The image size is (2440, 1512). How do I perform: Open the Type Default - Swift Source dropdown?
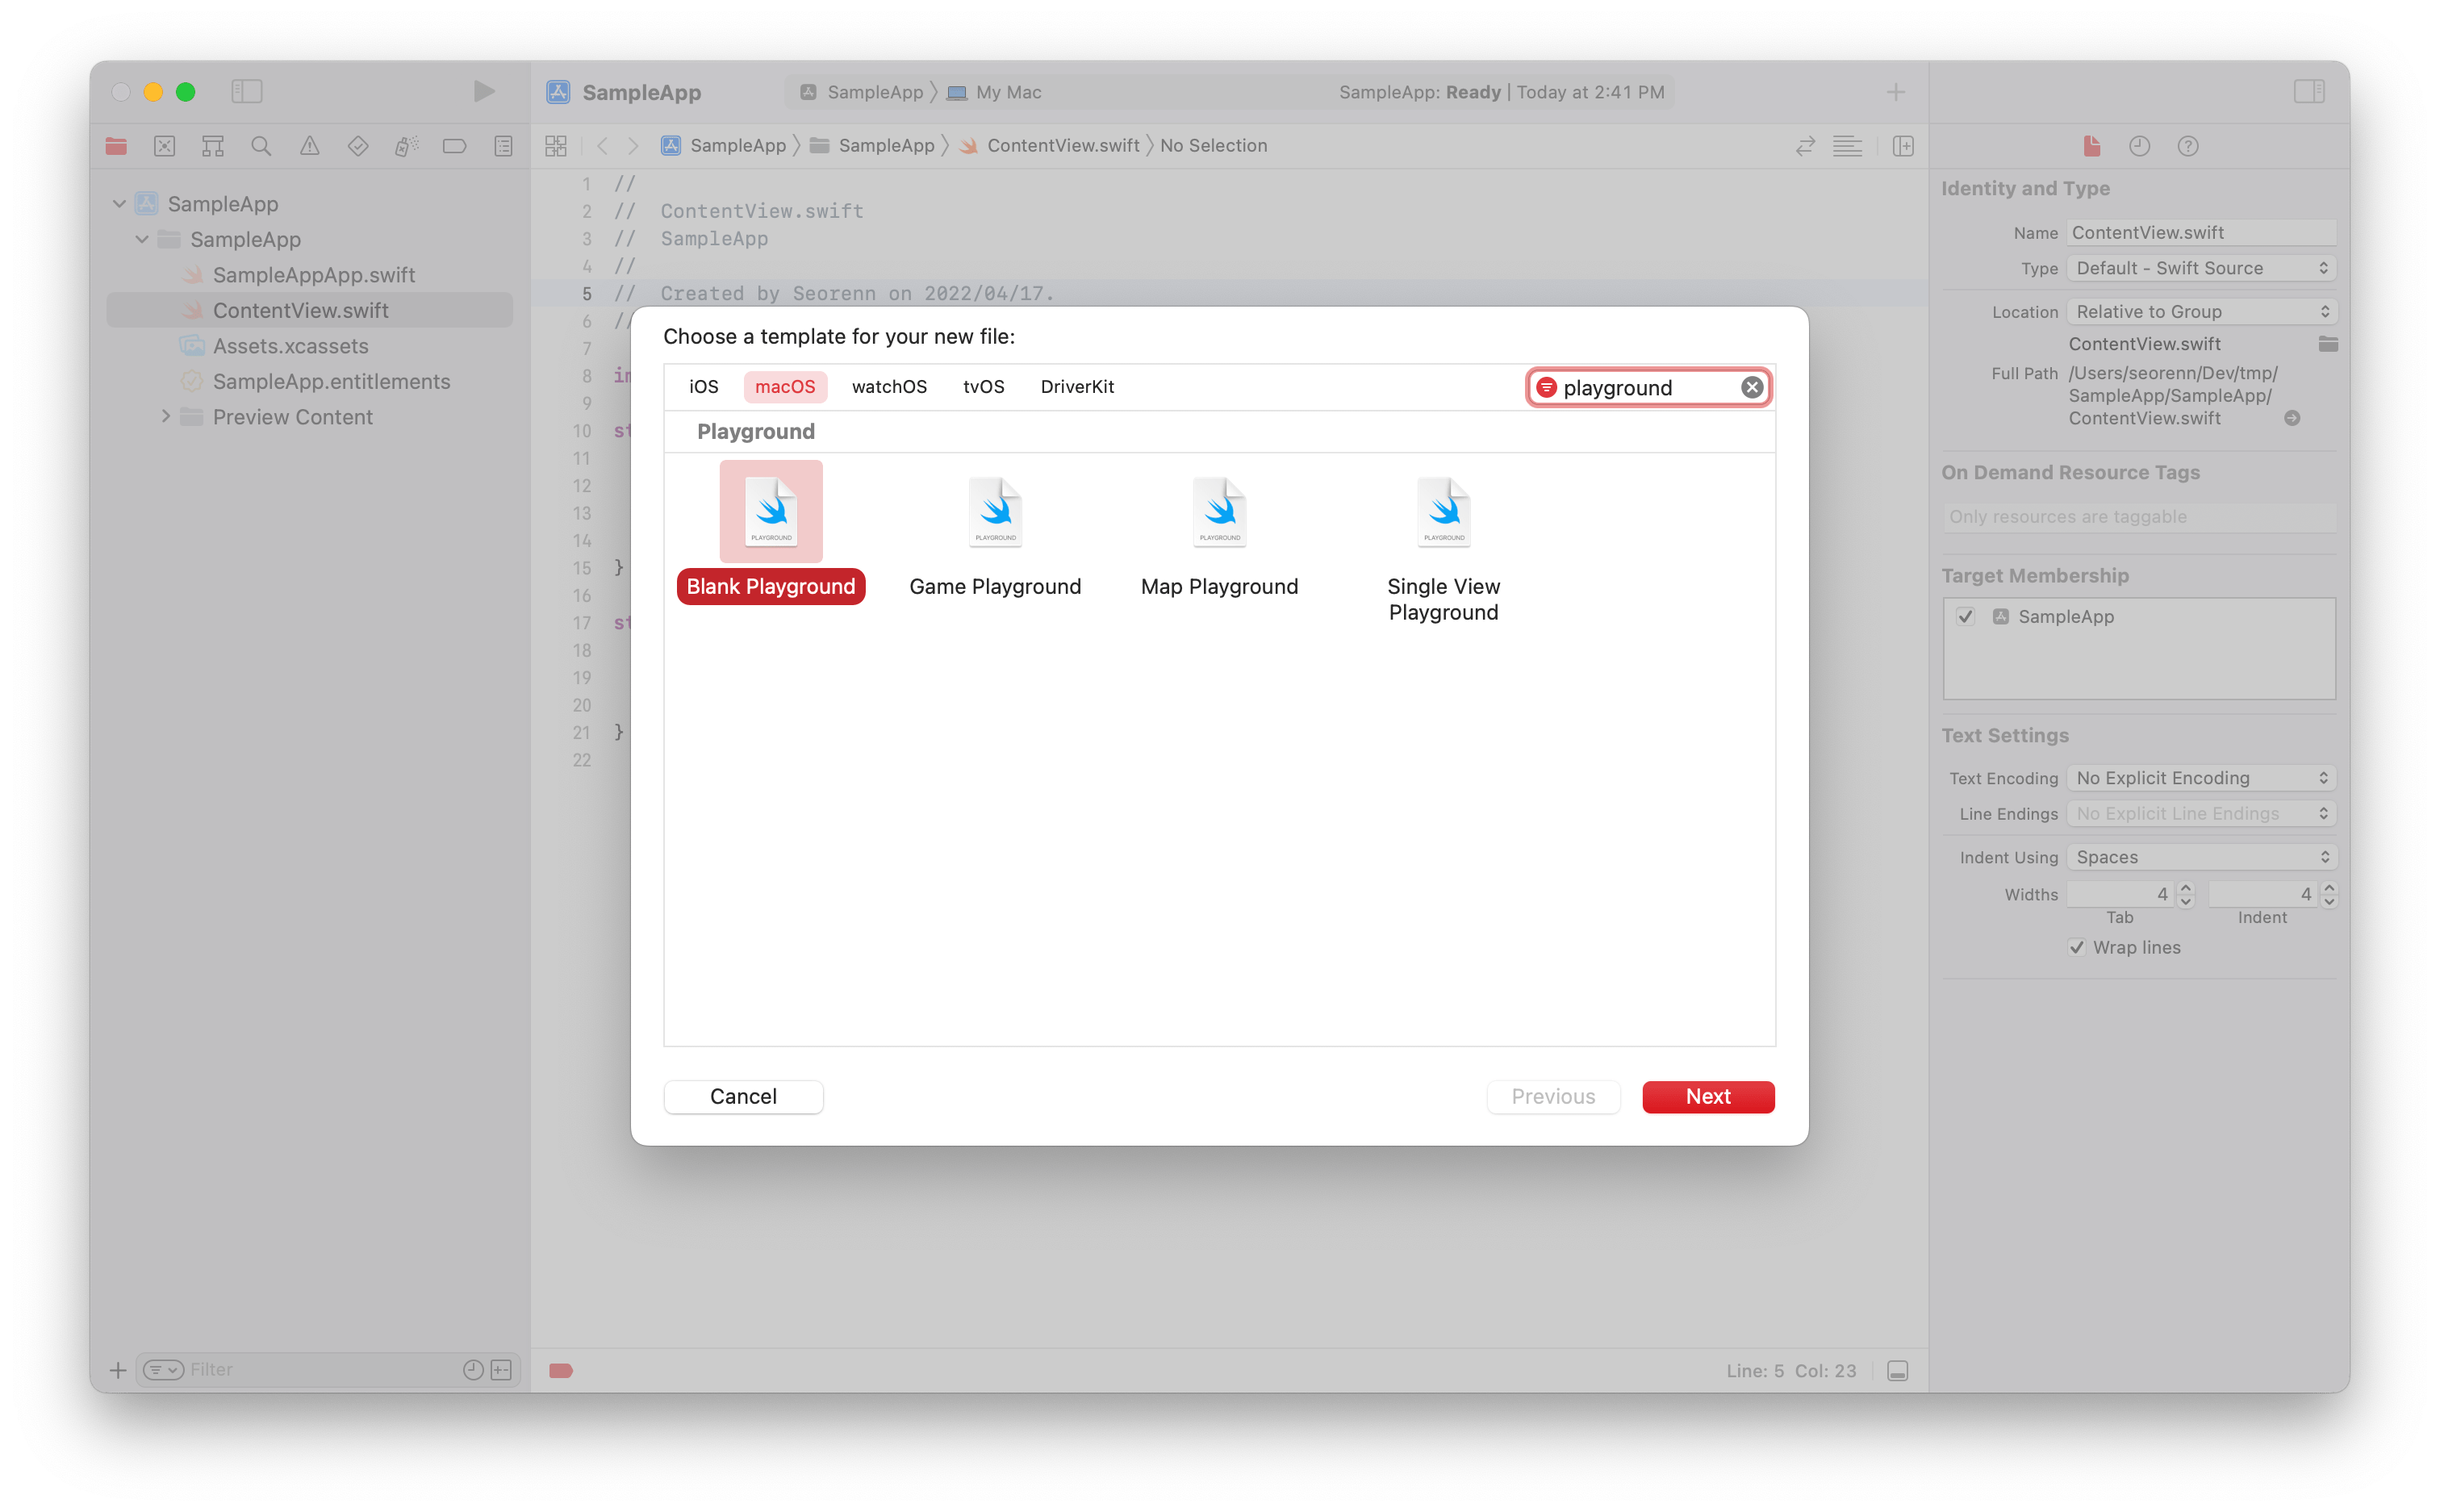pyautogui.click(x=2201, y=269)
